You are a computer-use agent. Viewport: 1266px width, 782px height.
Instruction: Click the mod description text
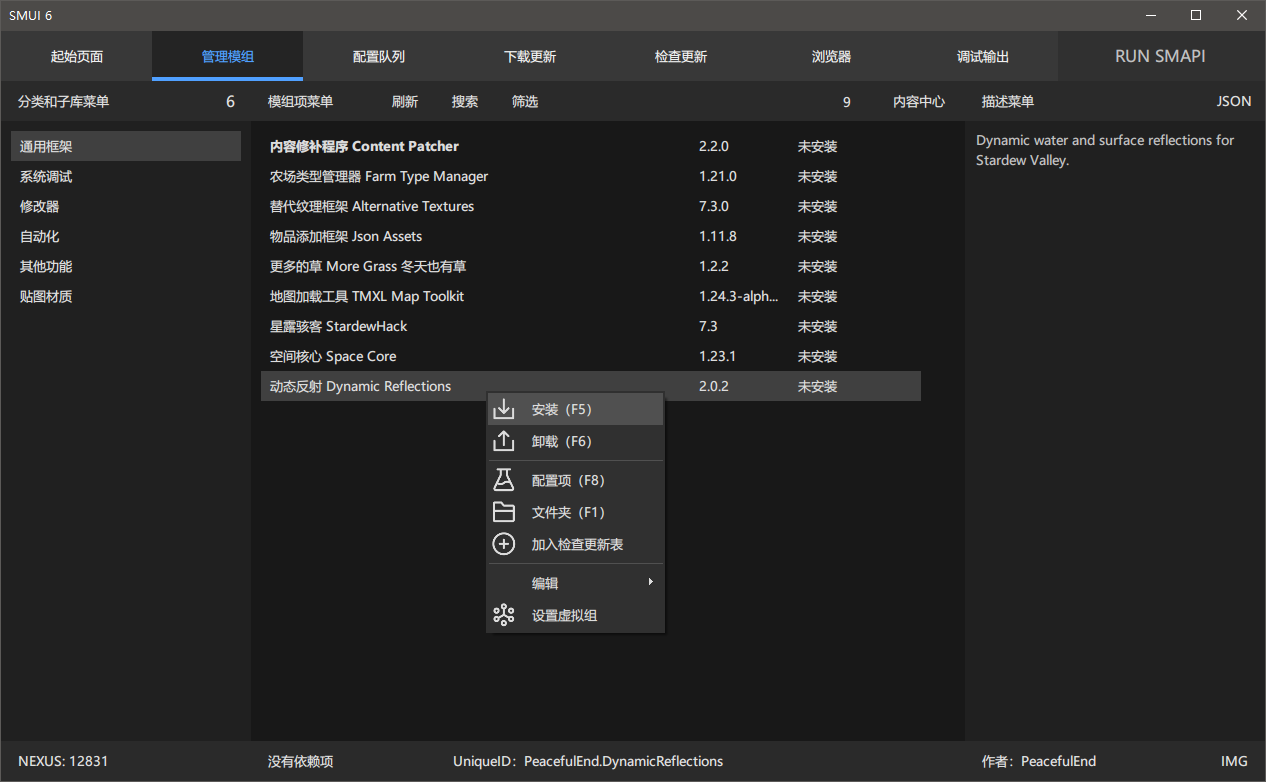[1105, 150]
